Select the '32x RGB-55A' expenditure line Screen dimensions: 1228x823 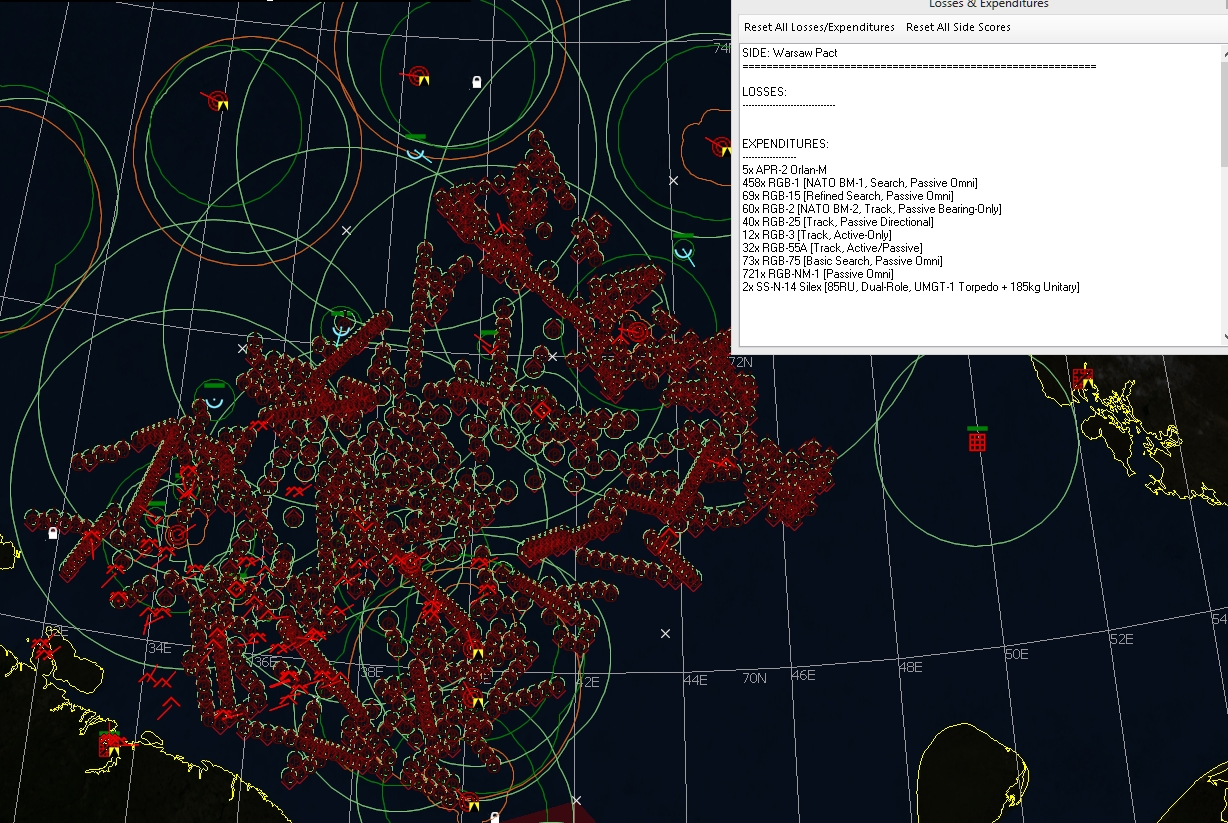point(832,248)
